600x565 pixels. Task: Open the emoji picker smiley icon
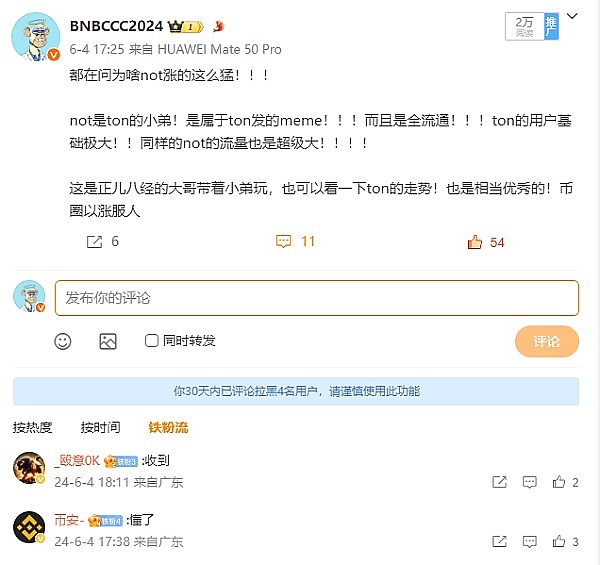pyautogui.click(x=63, y=341)
